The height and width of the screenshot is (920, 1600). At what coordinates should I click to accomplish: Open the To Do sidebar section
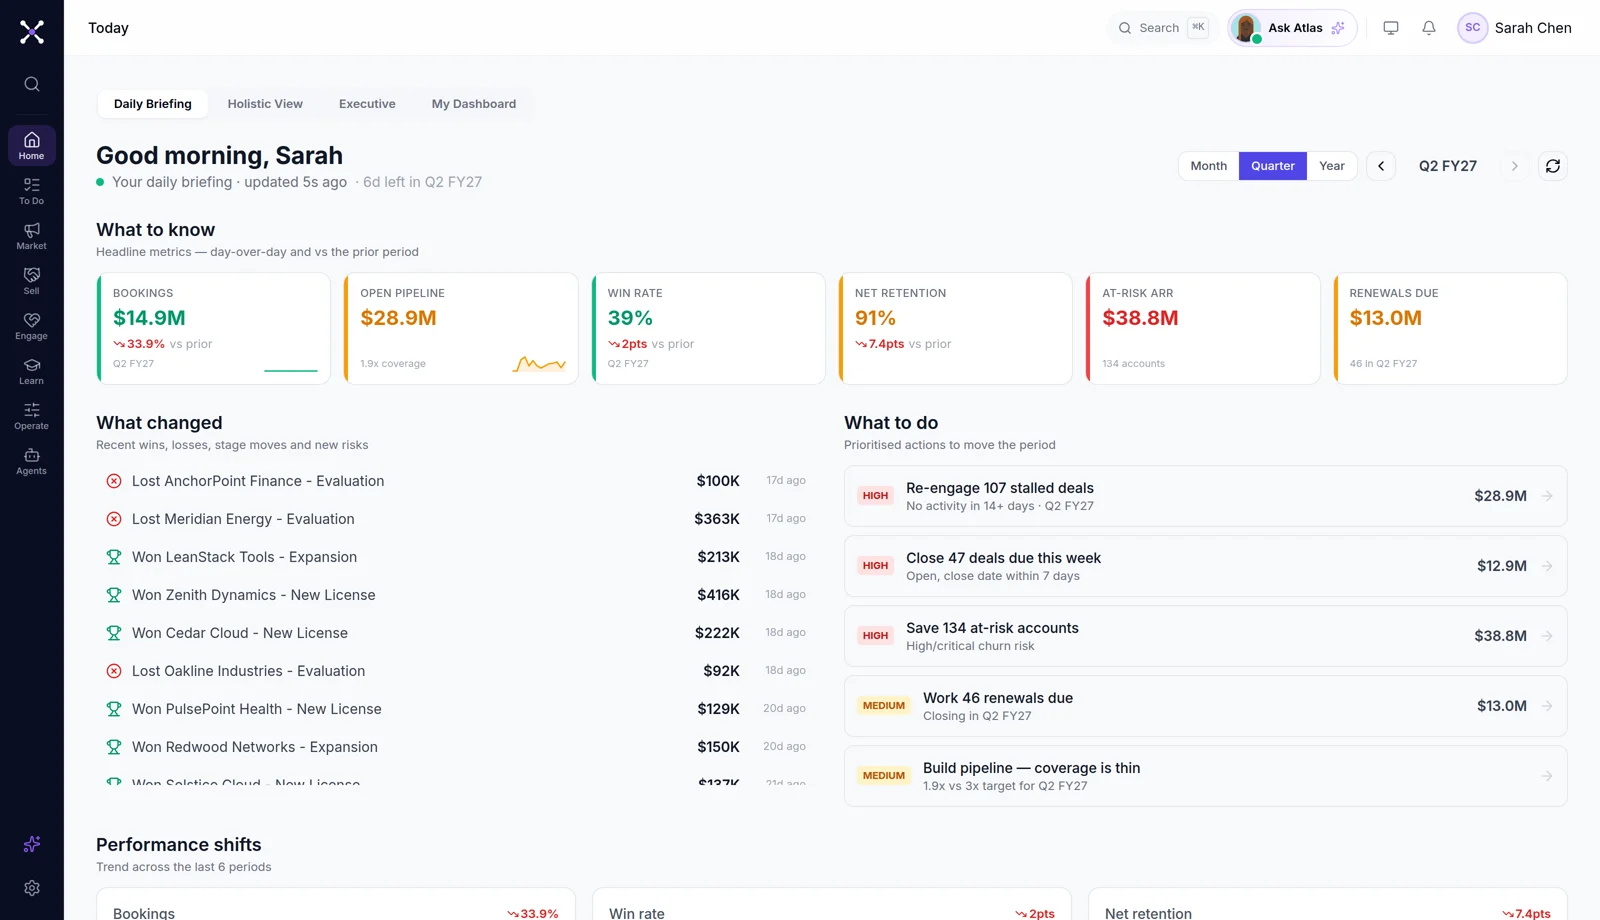tap(31, 191)
